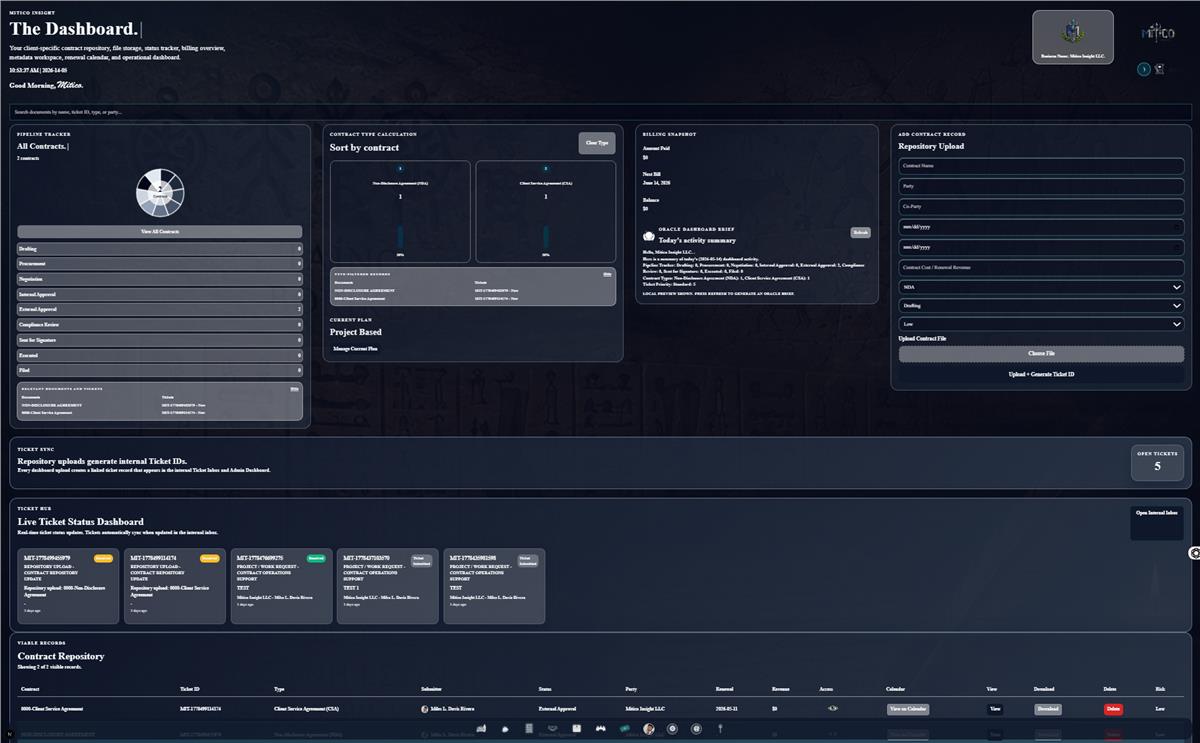Viewport: 1200px width, 743px height.
Task: Click the round arrow icon under Mitico logo
Action: 1144,69
